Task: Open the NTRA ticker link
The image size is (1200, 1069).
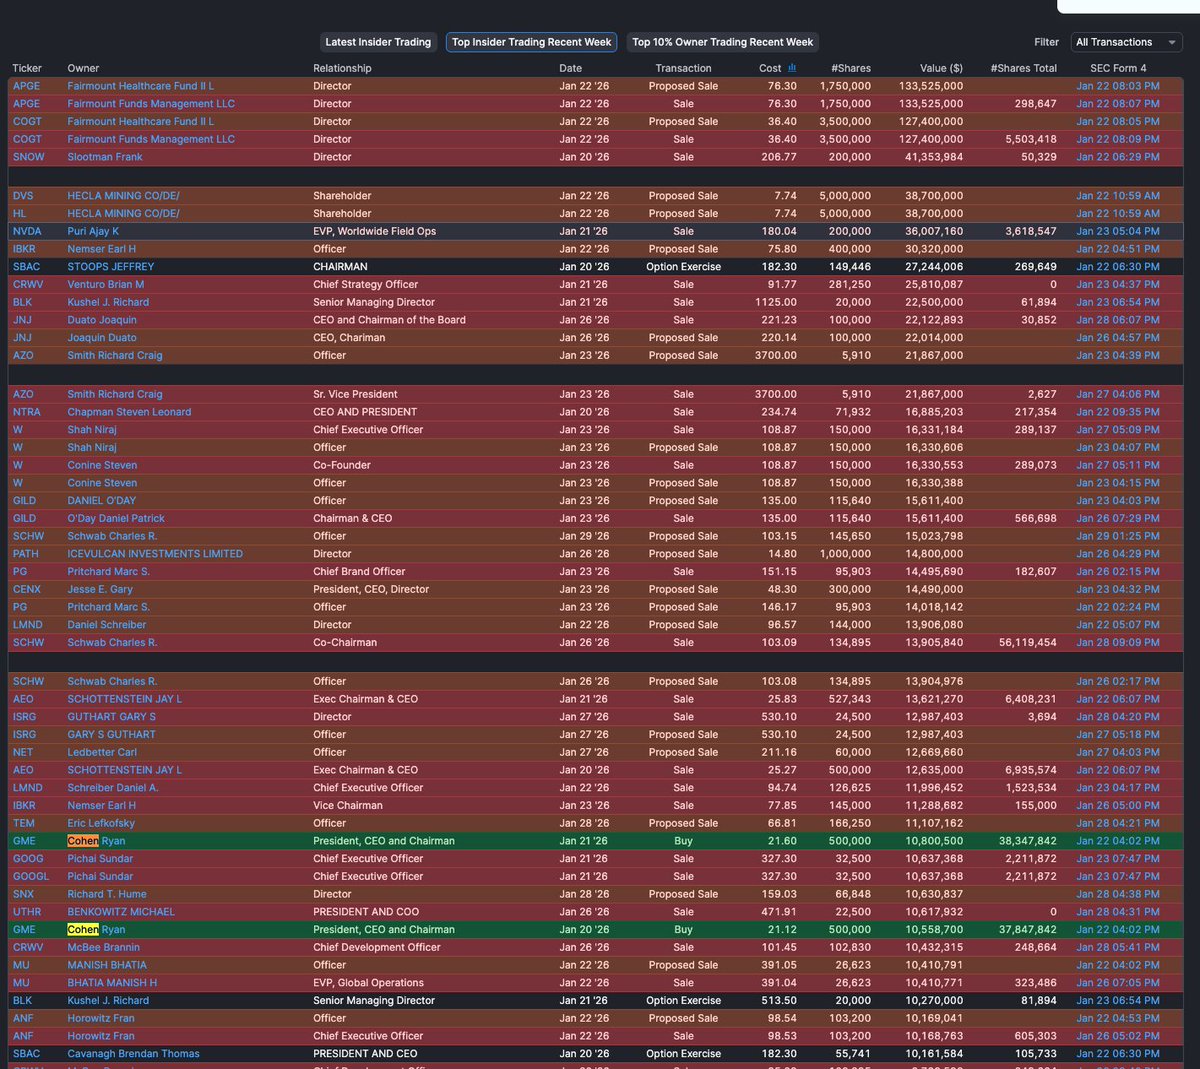Action: pyautogui.click(x=26, y=412)
